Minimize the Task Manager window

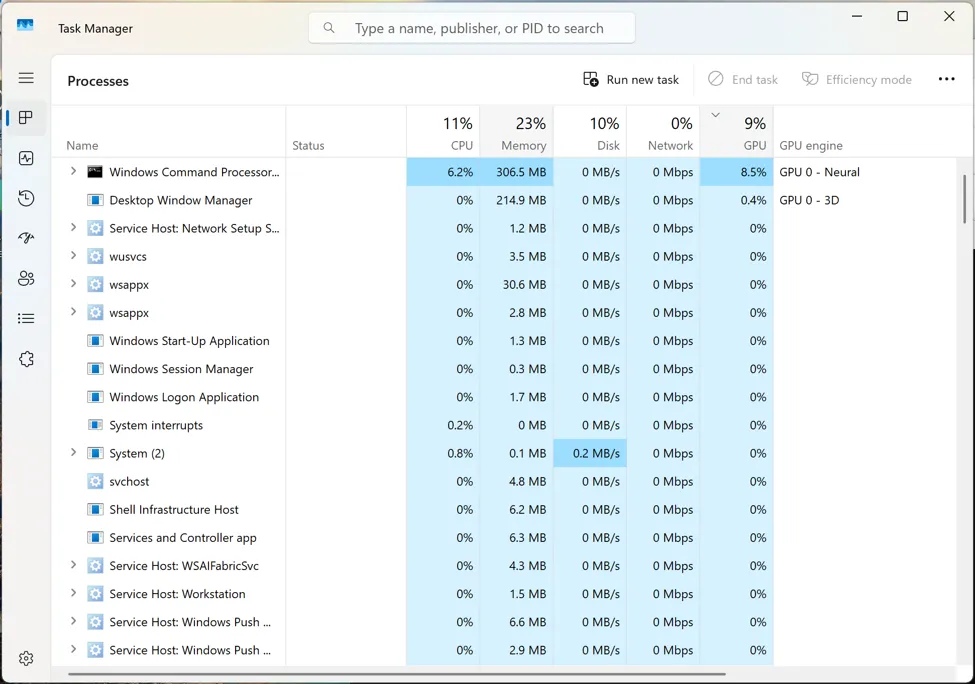[x=857, y=16]
